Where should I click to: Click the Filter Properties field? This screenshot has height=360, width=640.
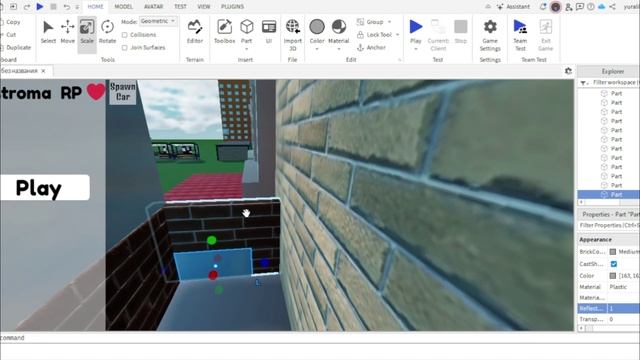(609, 225)
